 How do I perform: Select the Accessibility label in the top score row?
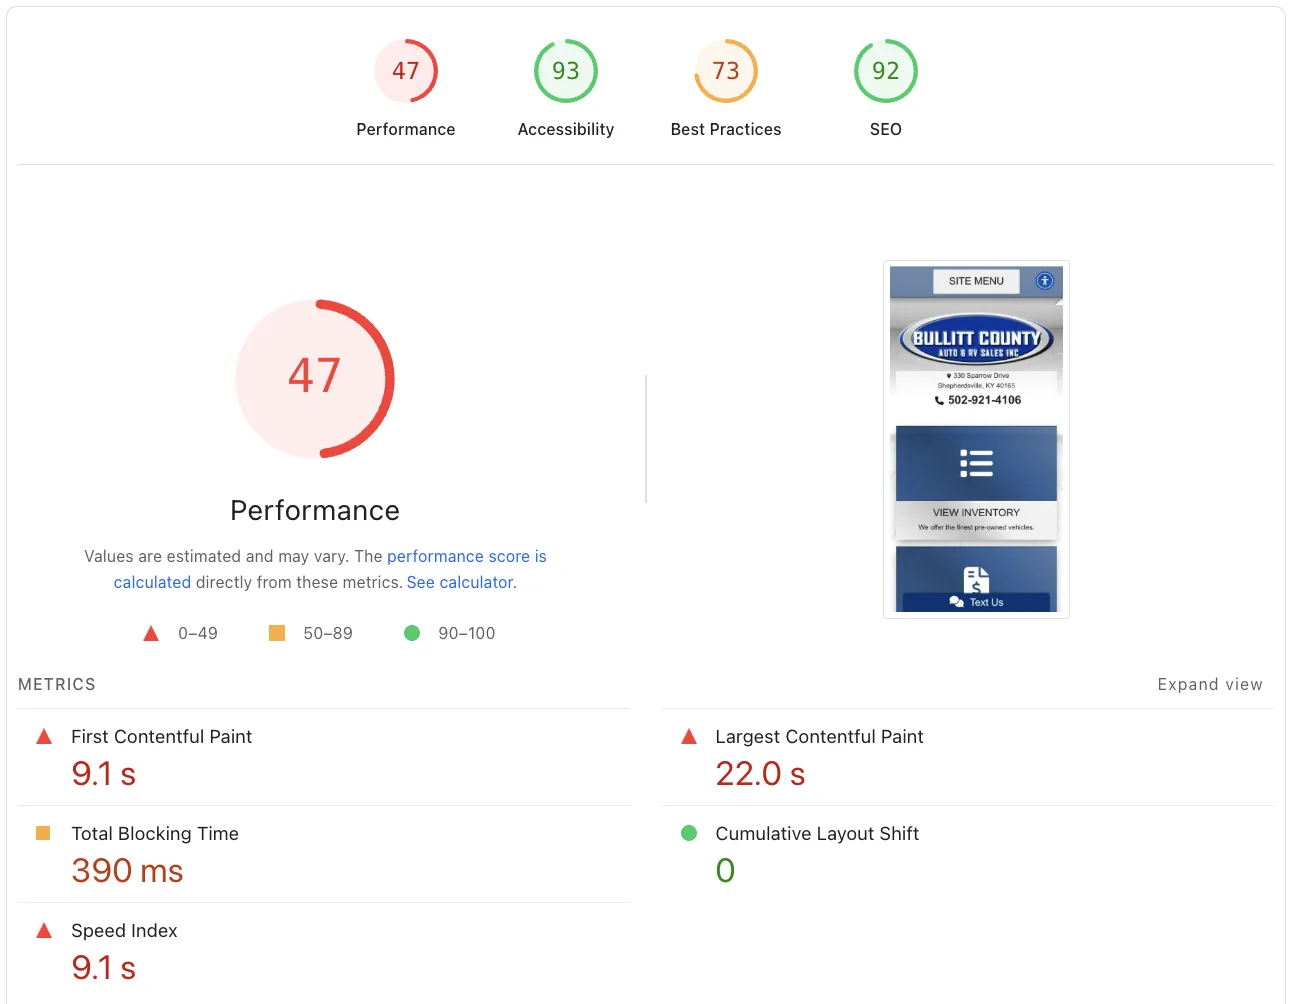[x=566, y=129]
